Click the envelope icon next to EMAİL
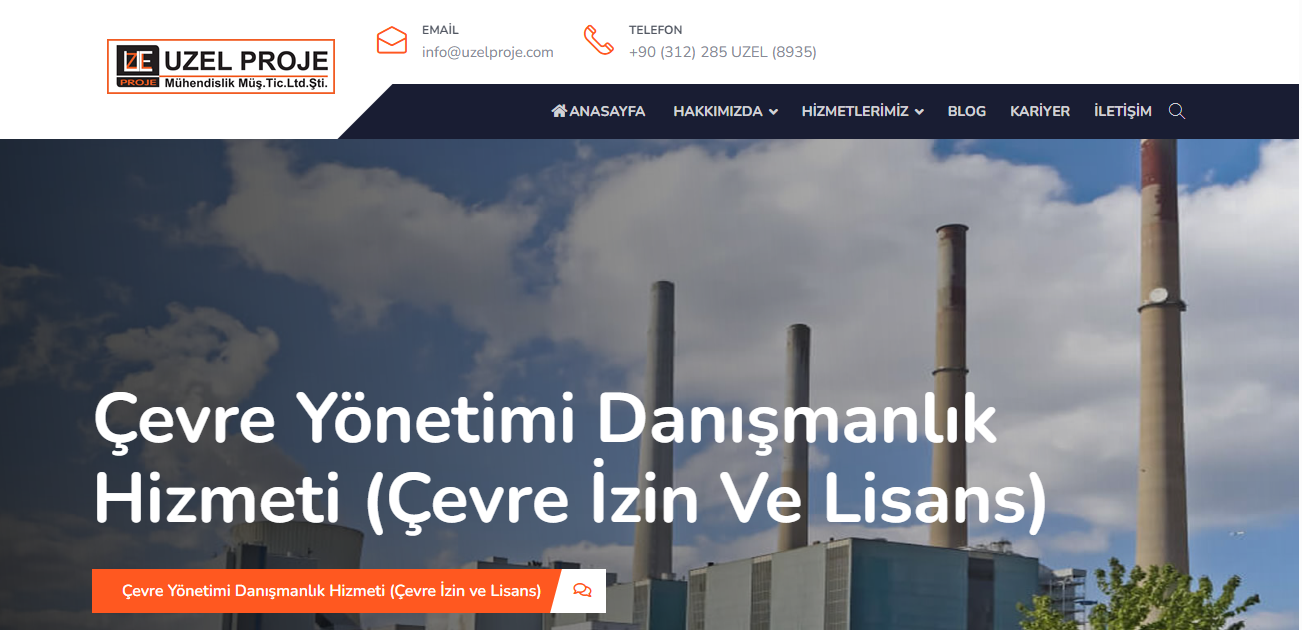 [x=392, y=40]
